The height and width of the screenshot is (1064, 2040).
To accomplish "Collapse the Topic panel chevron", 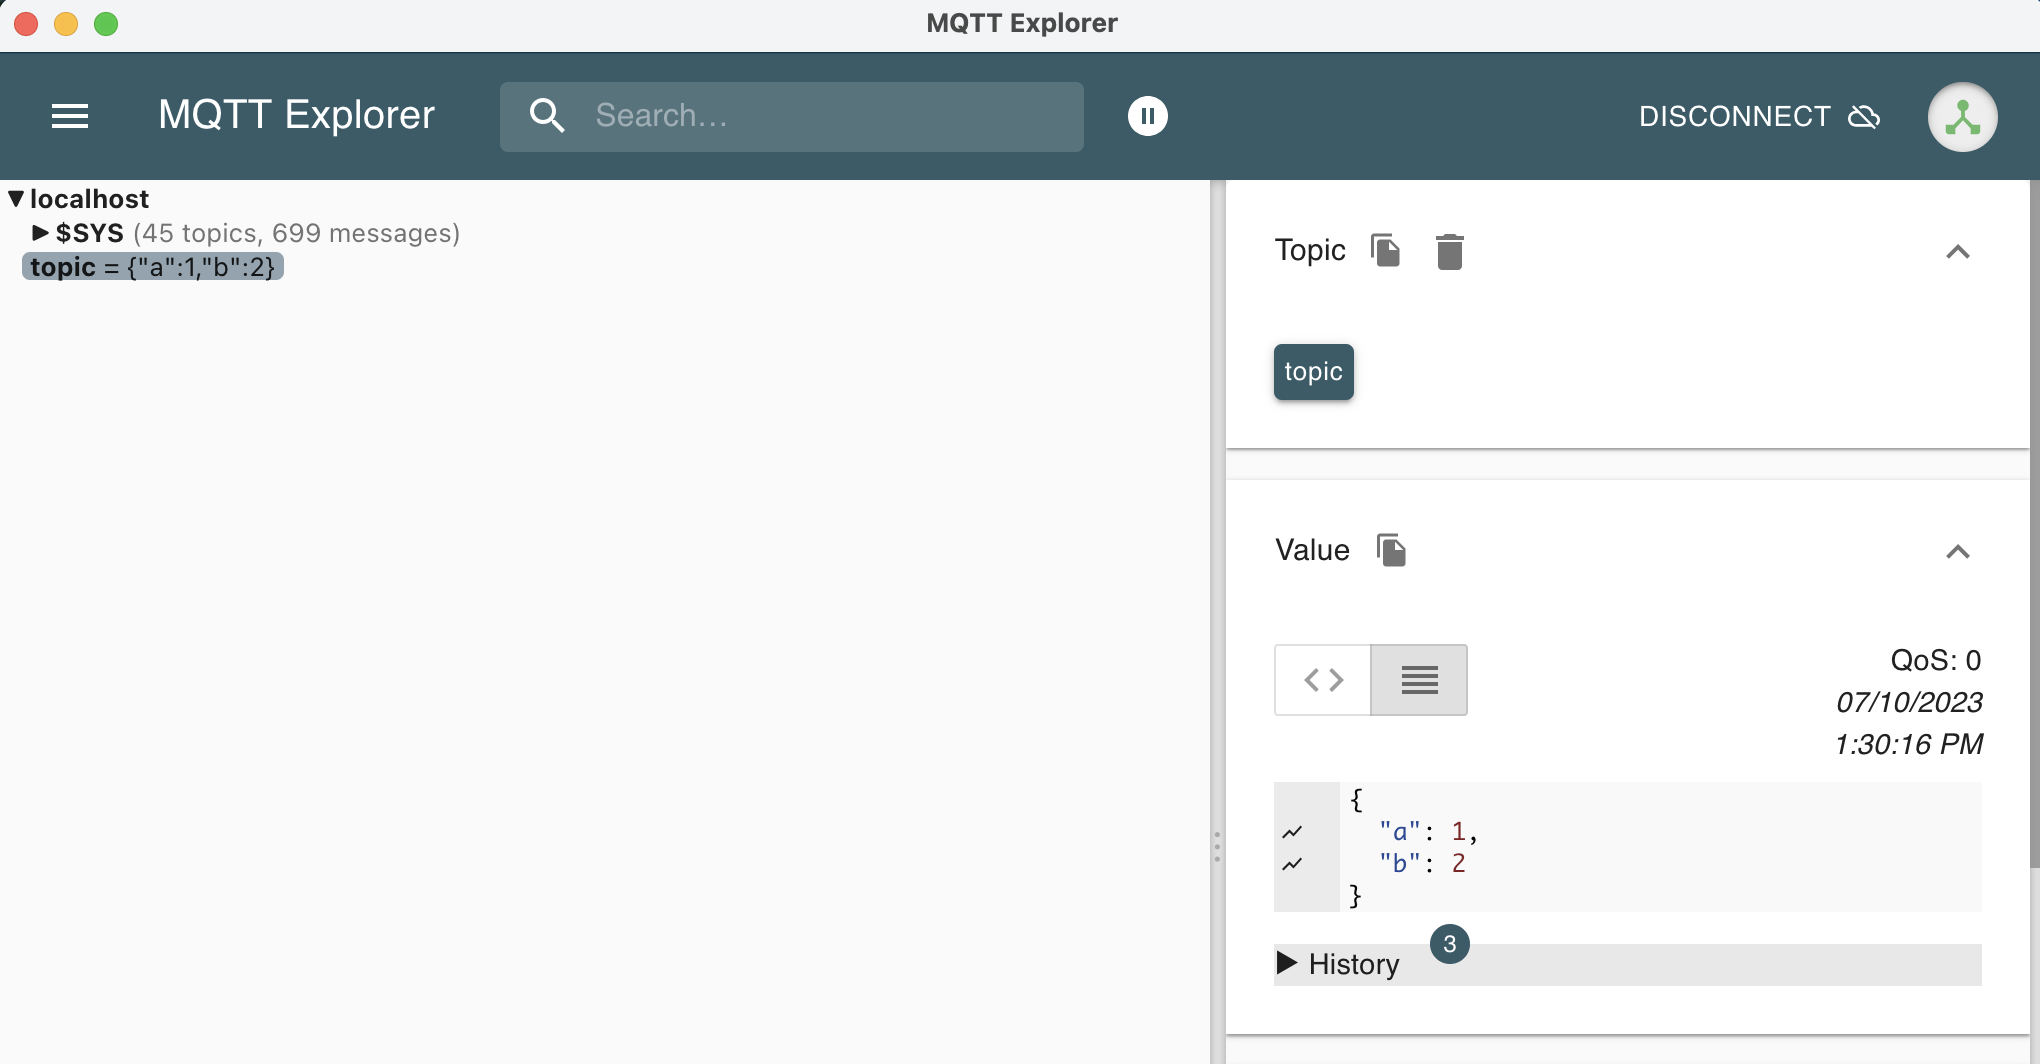I will [1957, 252].
